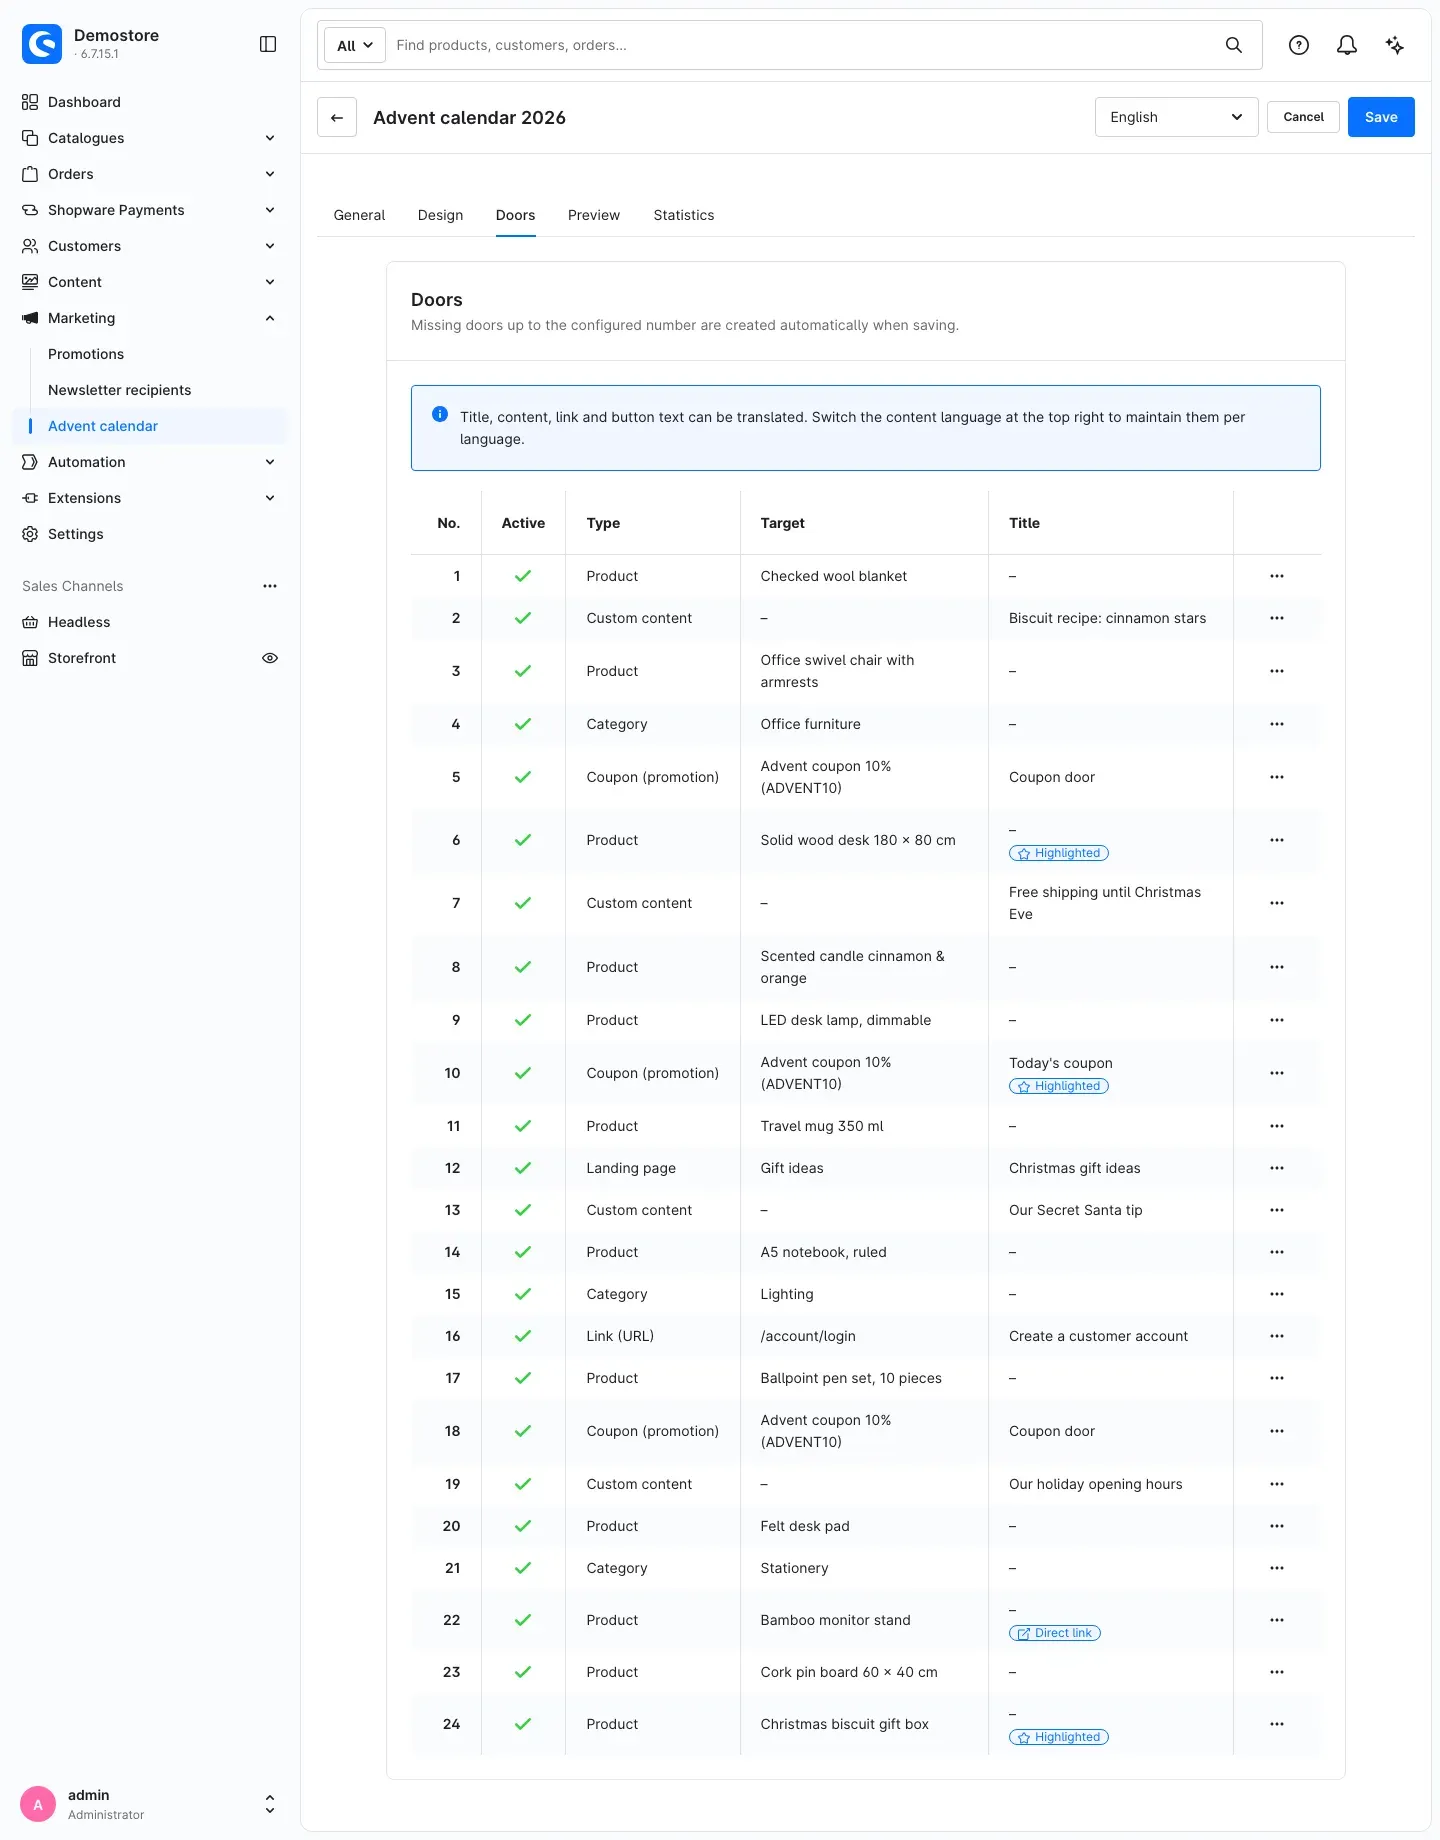Toggle Storefront visibility eye icon

[x=270, y=658]
